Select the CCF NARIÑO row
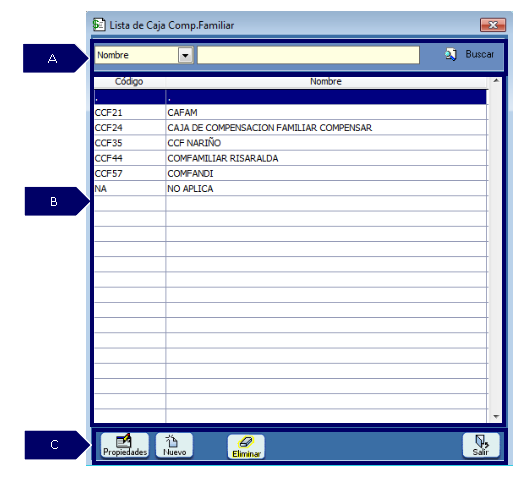527x483 pixels. coord(326,143)
